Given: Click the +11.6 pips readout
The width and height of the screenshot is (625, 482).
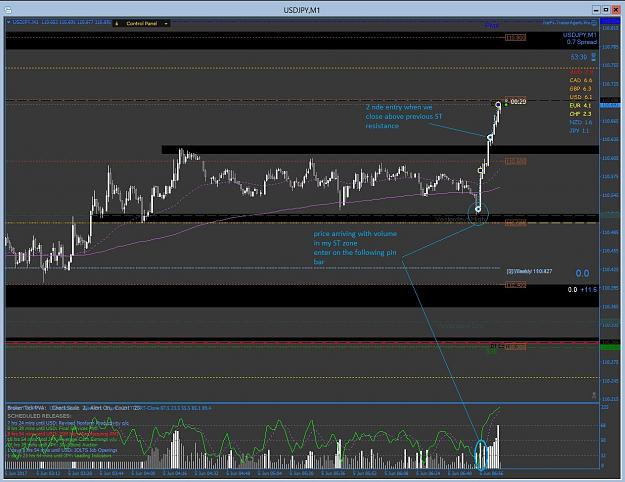Looking at the screenshot, I should (x=588, y=289).
